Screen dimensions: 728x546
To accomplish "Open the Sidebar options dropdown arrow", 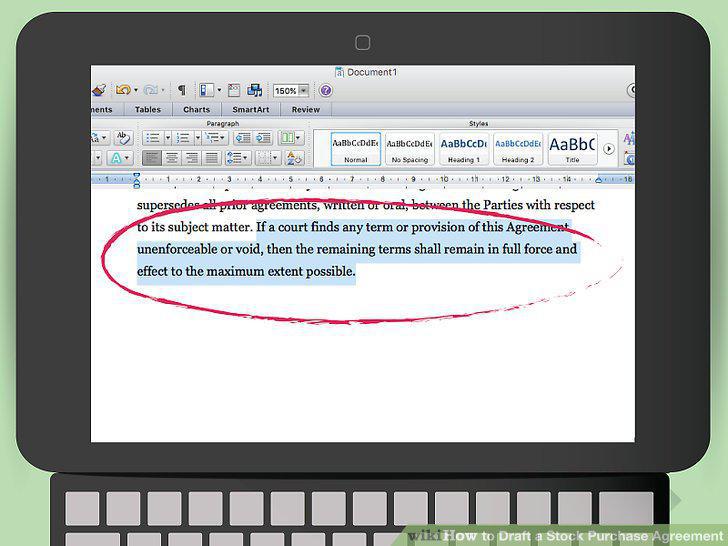I will click(x=219, y=90).
